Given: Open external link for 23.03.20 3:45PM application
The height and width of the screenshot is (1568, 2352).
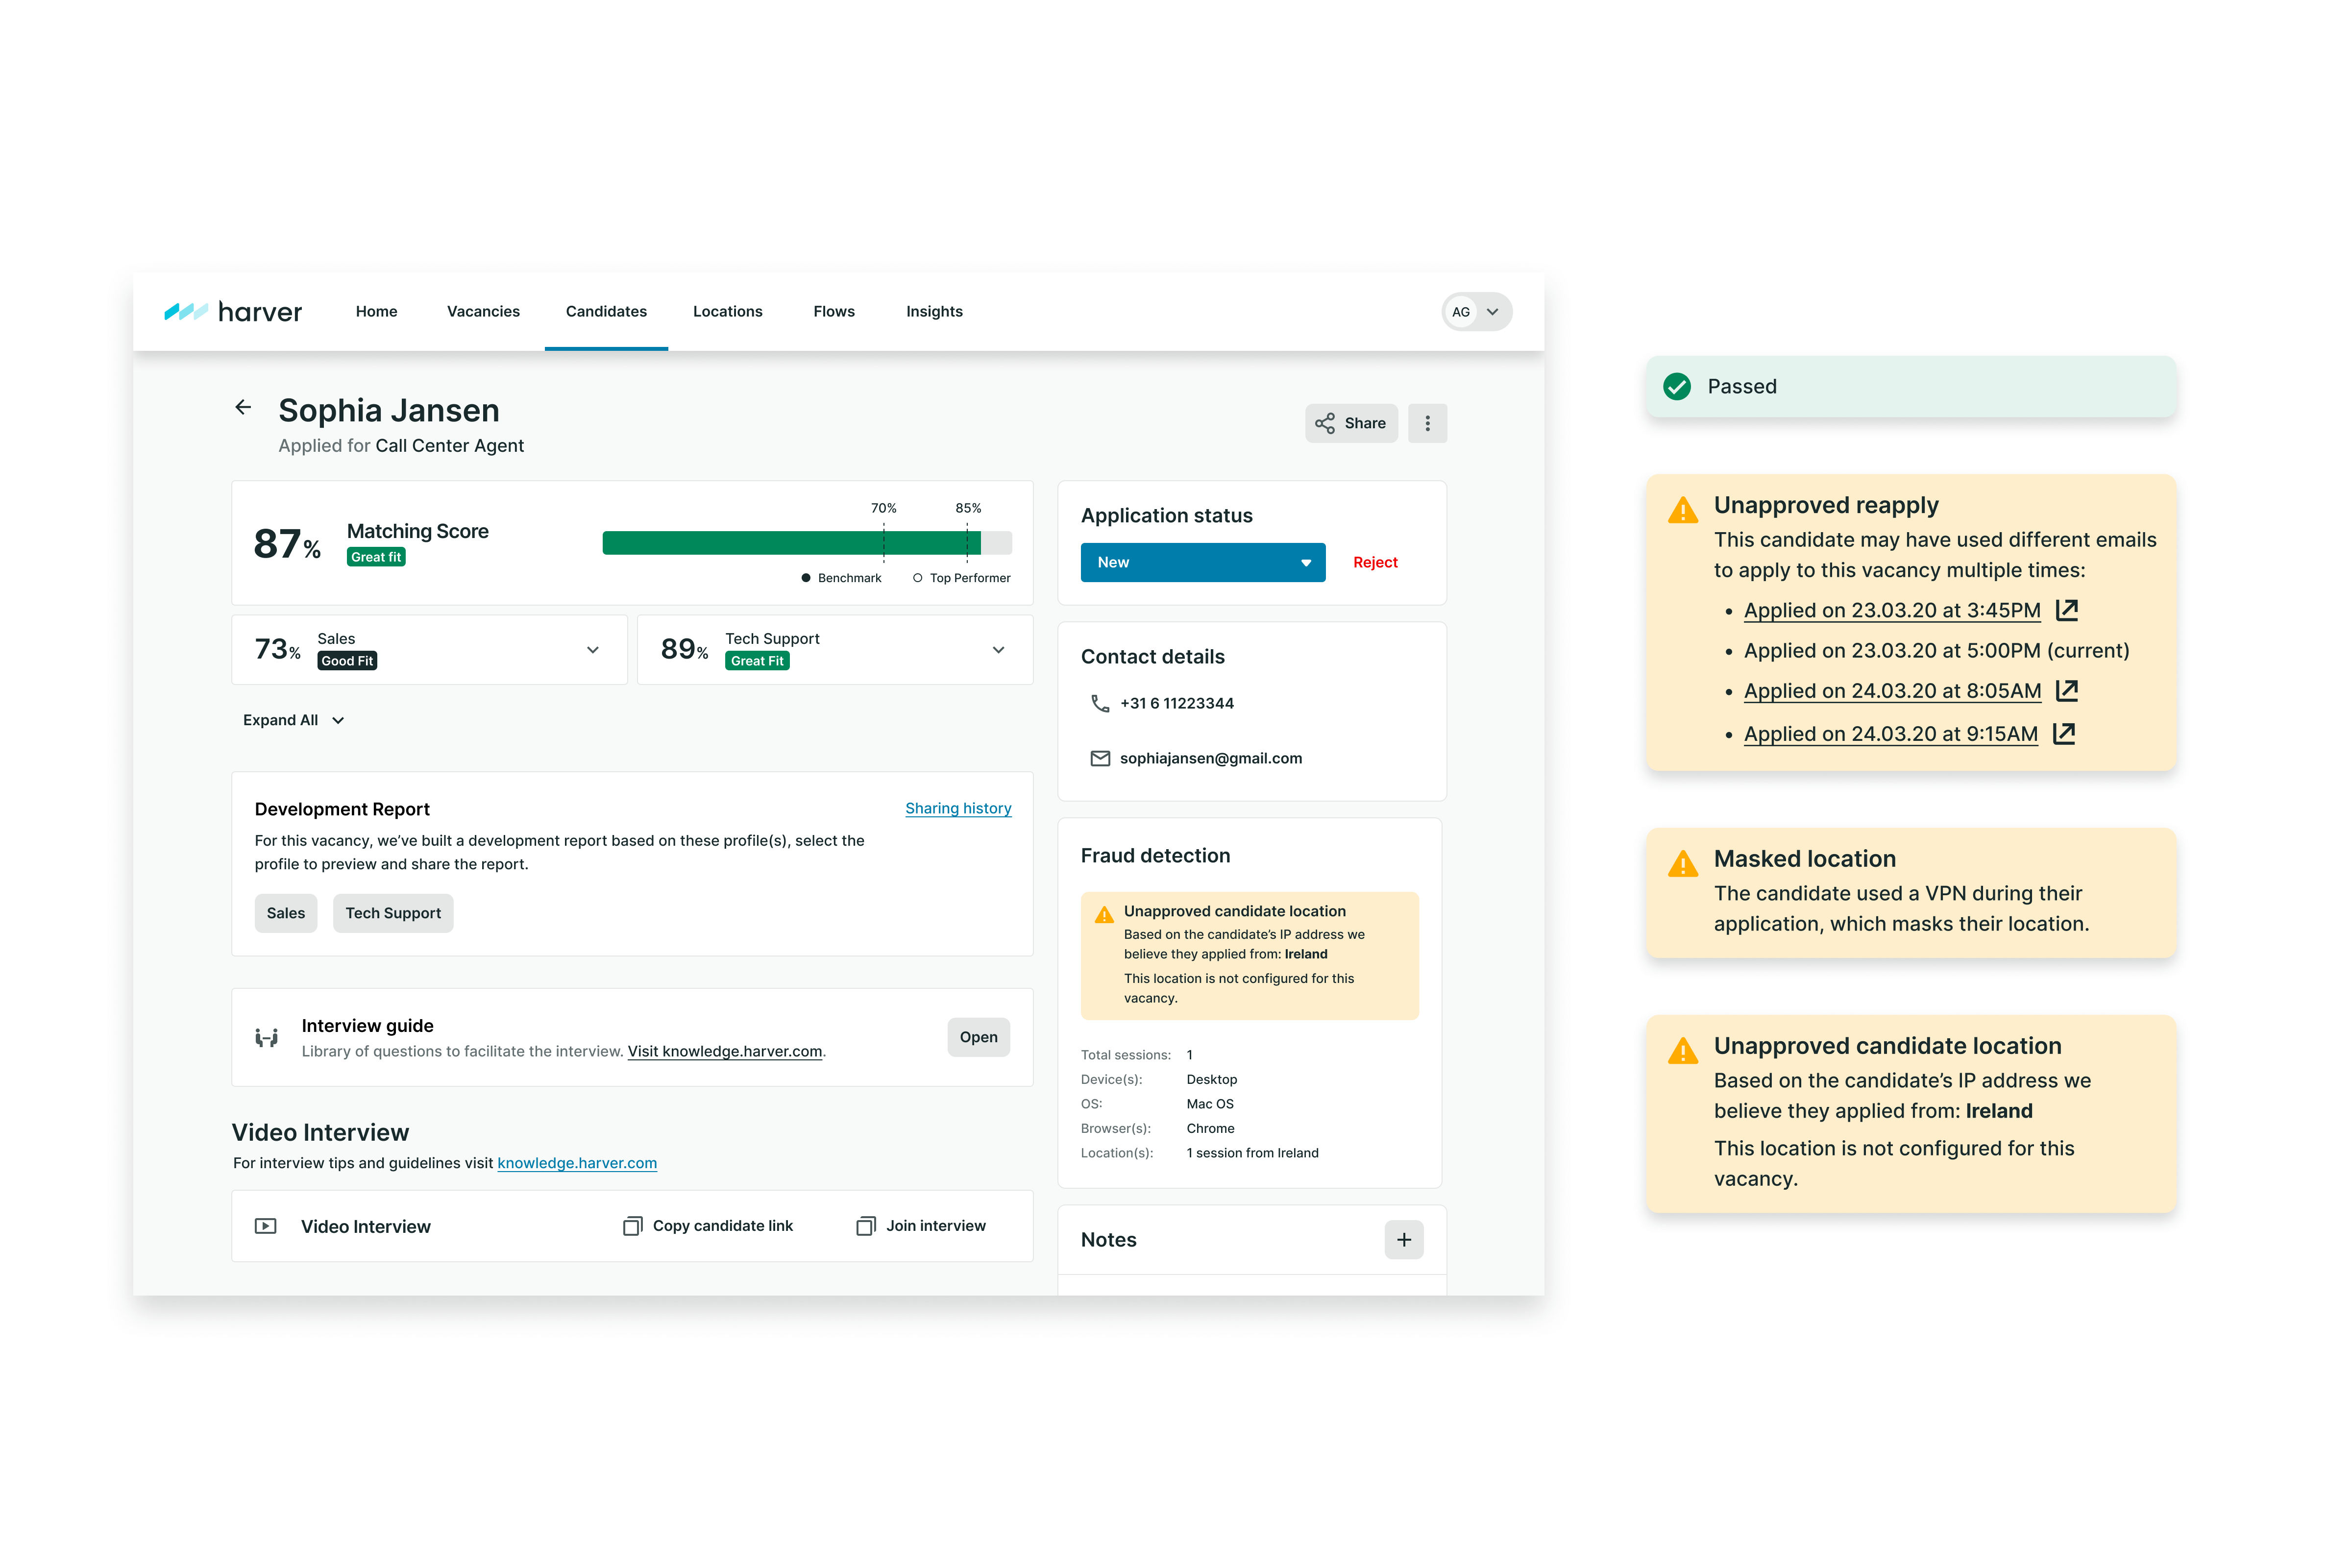Looking at the screenshot, I should tap(2067, 609).
